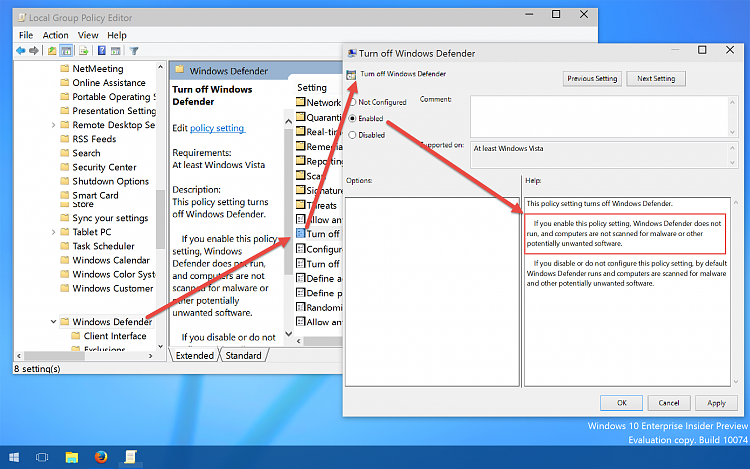This screenshot has height=469, width=750.
Task: Click the description pane vertical scrollbar thumb
Action: tap(288, 201)
